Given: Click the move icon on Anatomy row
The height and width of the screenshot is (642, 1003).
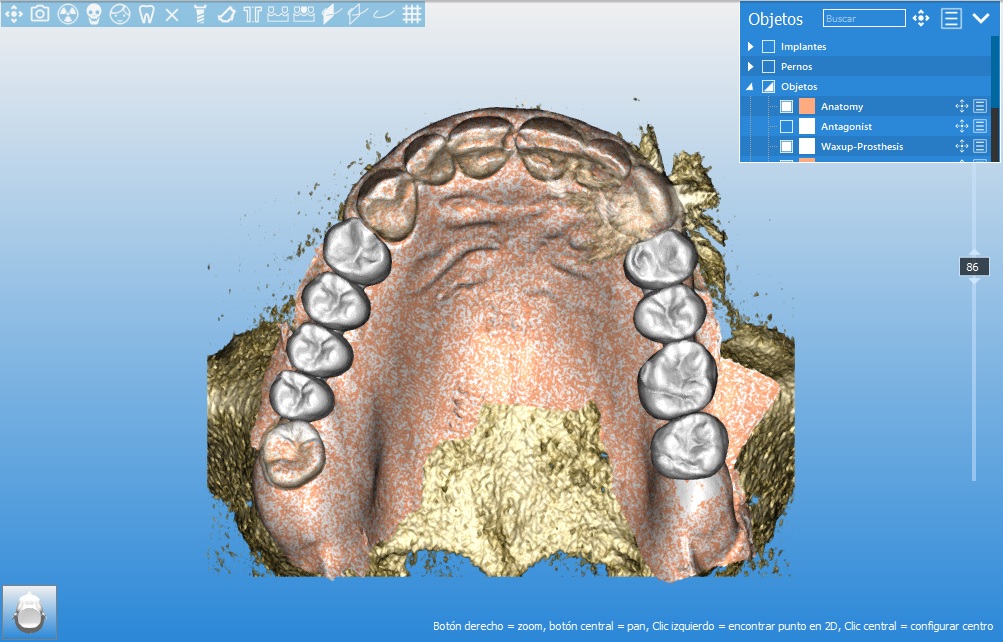Looking at the screenshot, I should (x=961, y=106).
